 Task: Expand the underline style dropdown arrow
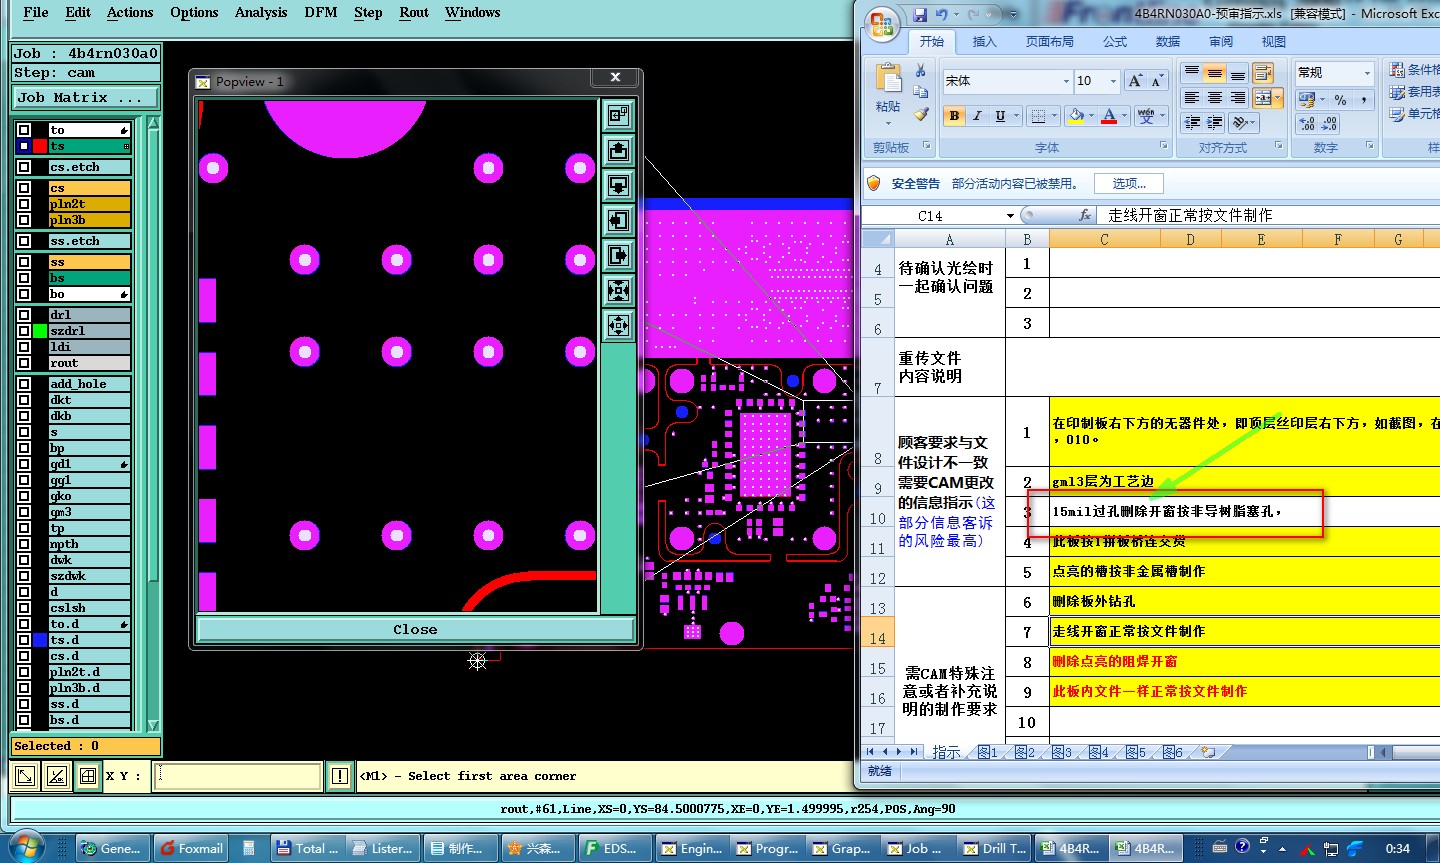point(1016,116)
